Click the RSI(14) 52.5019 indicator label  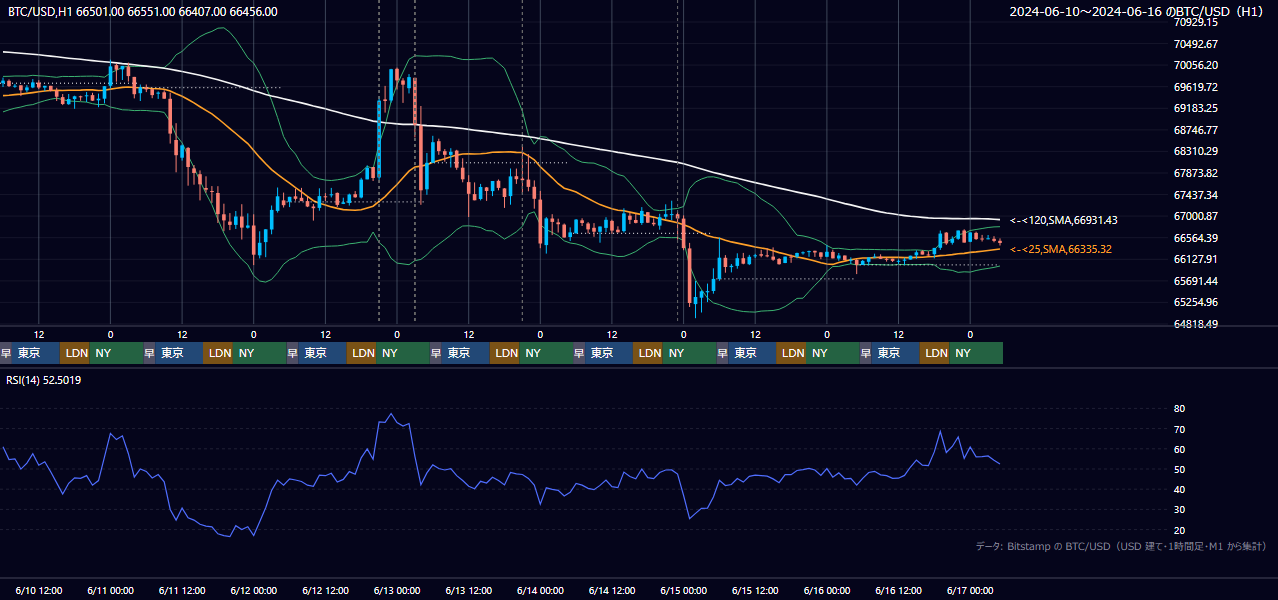(44, 380)
